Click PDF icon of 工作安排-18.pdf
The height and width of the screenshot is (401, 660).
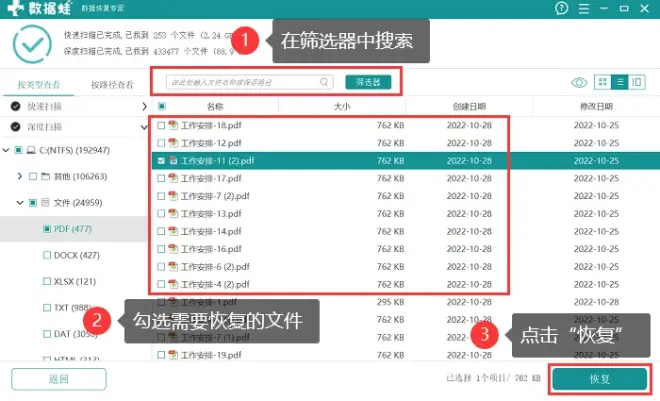tap(173, 125)
